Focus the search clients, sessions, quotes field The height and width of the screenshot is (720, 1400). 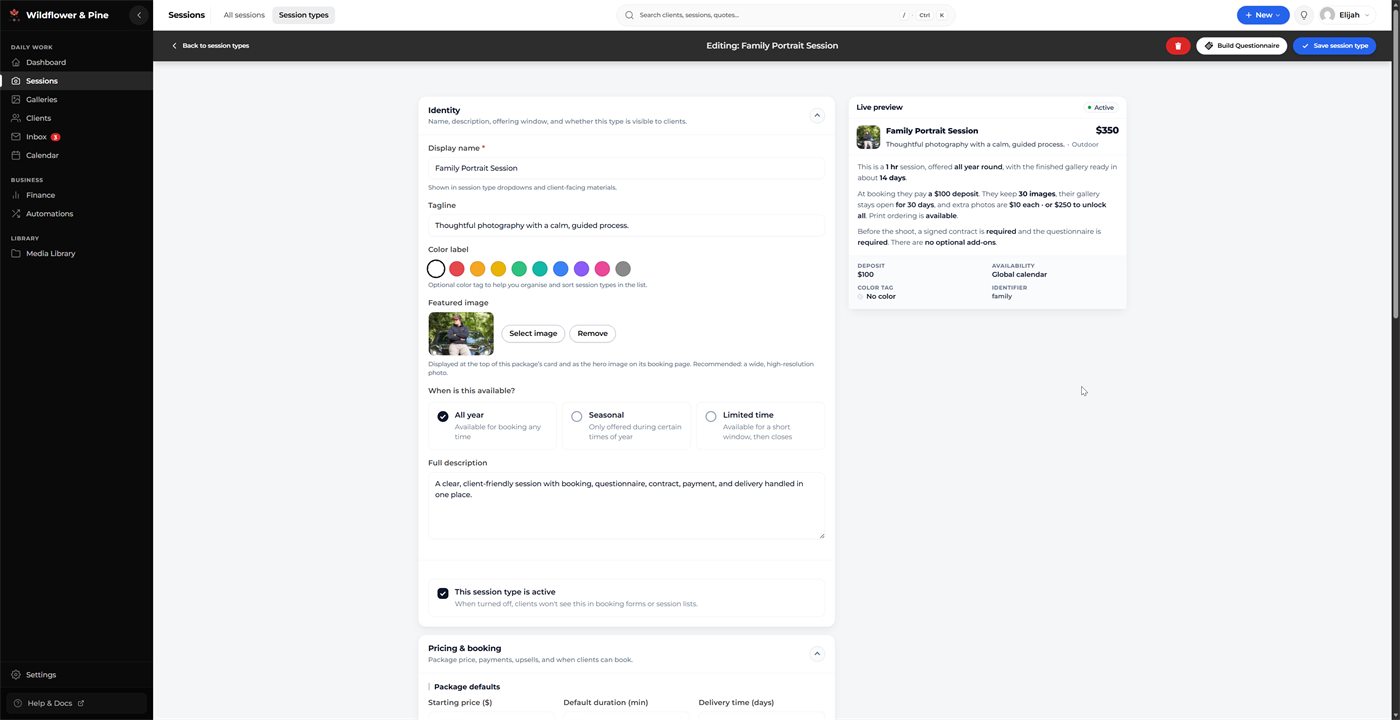click(786, 15)
